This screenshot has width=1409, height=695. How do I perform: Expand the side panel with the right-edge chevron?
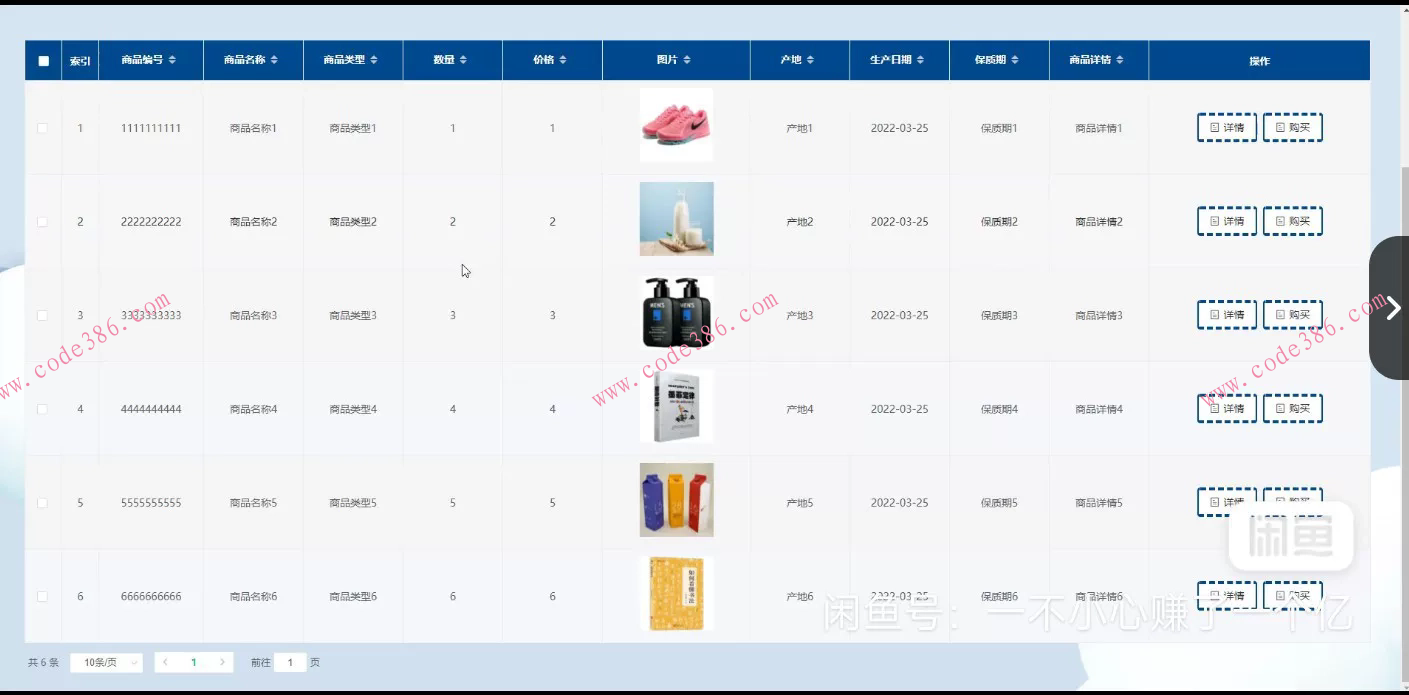point(1393,308)
